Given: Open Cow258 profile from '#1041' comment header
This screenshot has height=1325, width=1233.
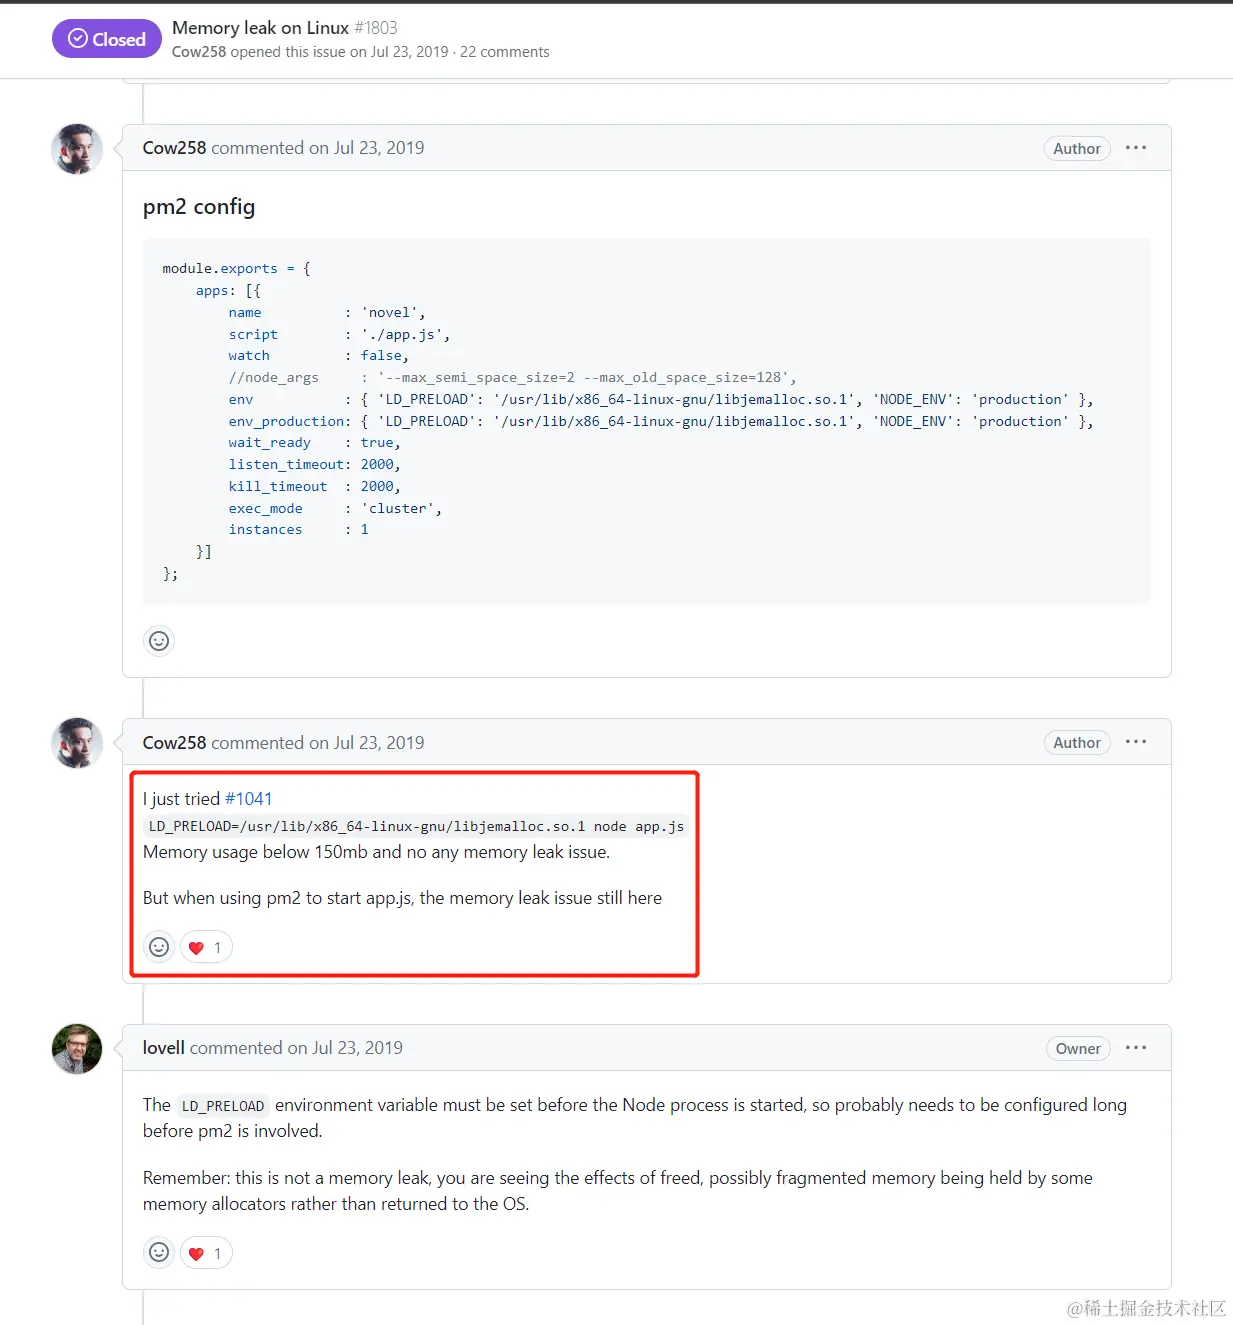Looking at the screenshot, I should [174, 743].
